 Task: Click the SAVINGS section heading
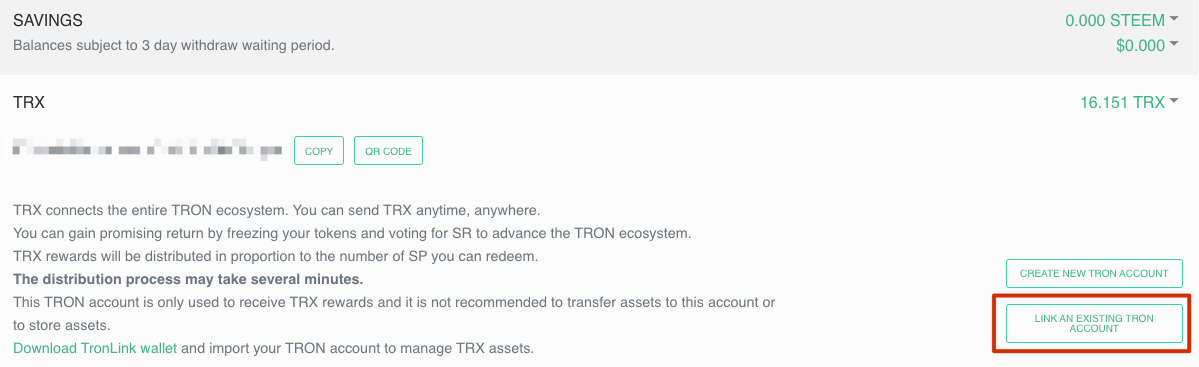coord(48,21)
